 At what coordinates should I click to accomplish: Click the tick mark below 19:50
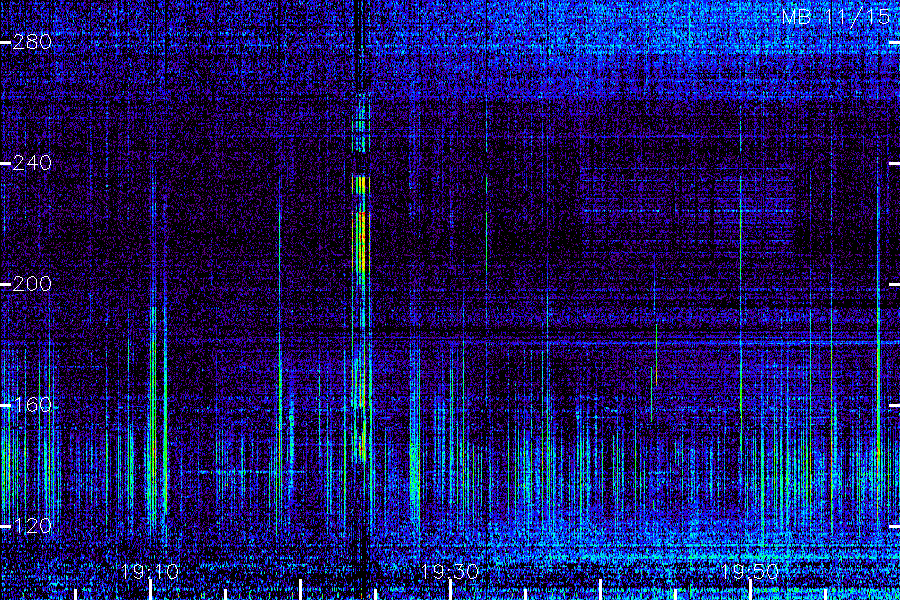coord(750,590)
